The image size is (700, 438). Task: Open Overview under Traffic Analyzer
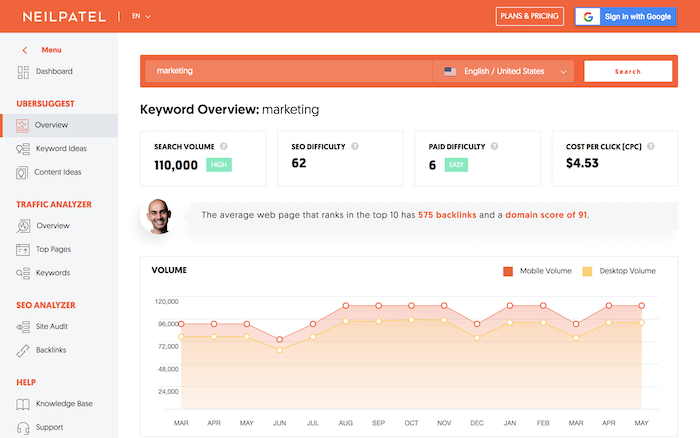coord(53,226)
